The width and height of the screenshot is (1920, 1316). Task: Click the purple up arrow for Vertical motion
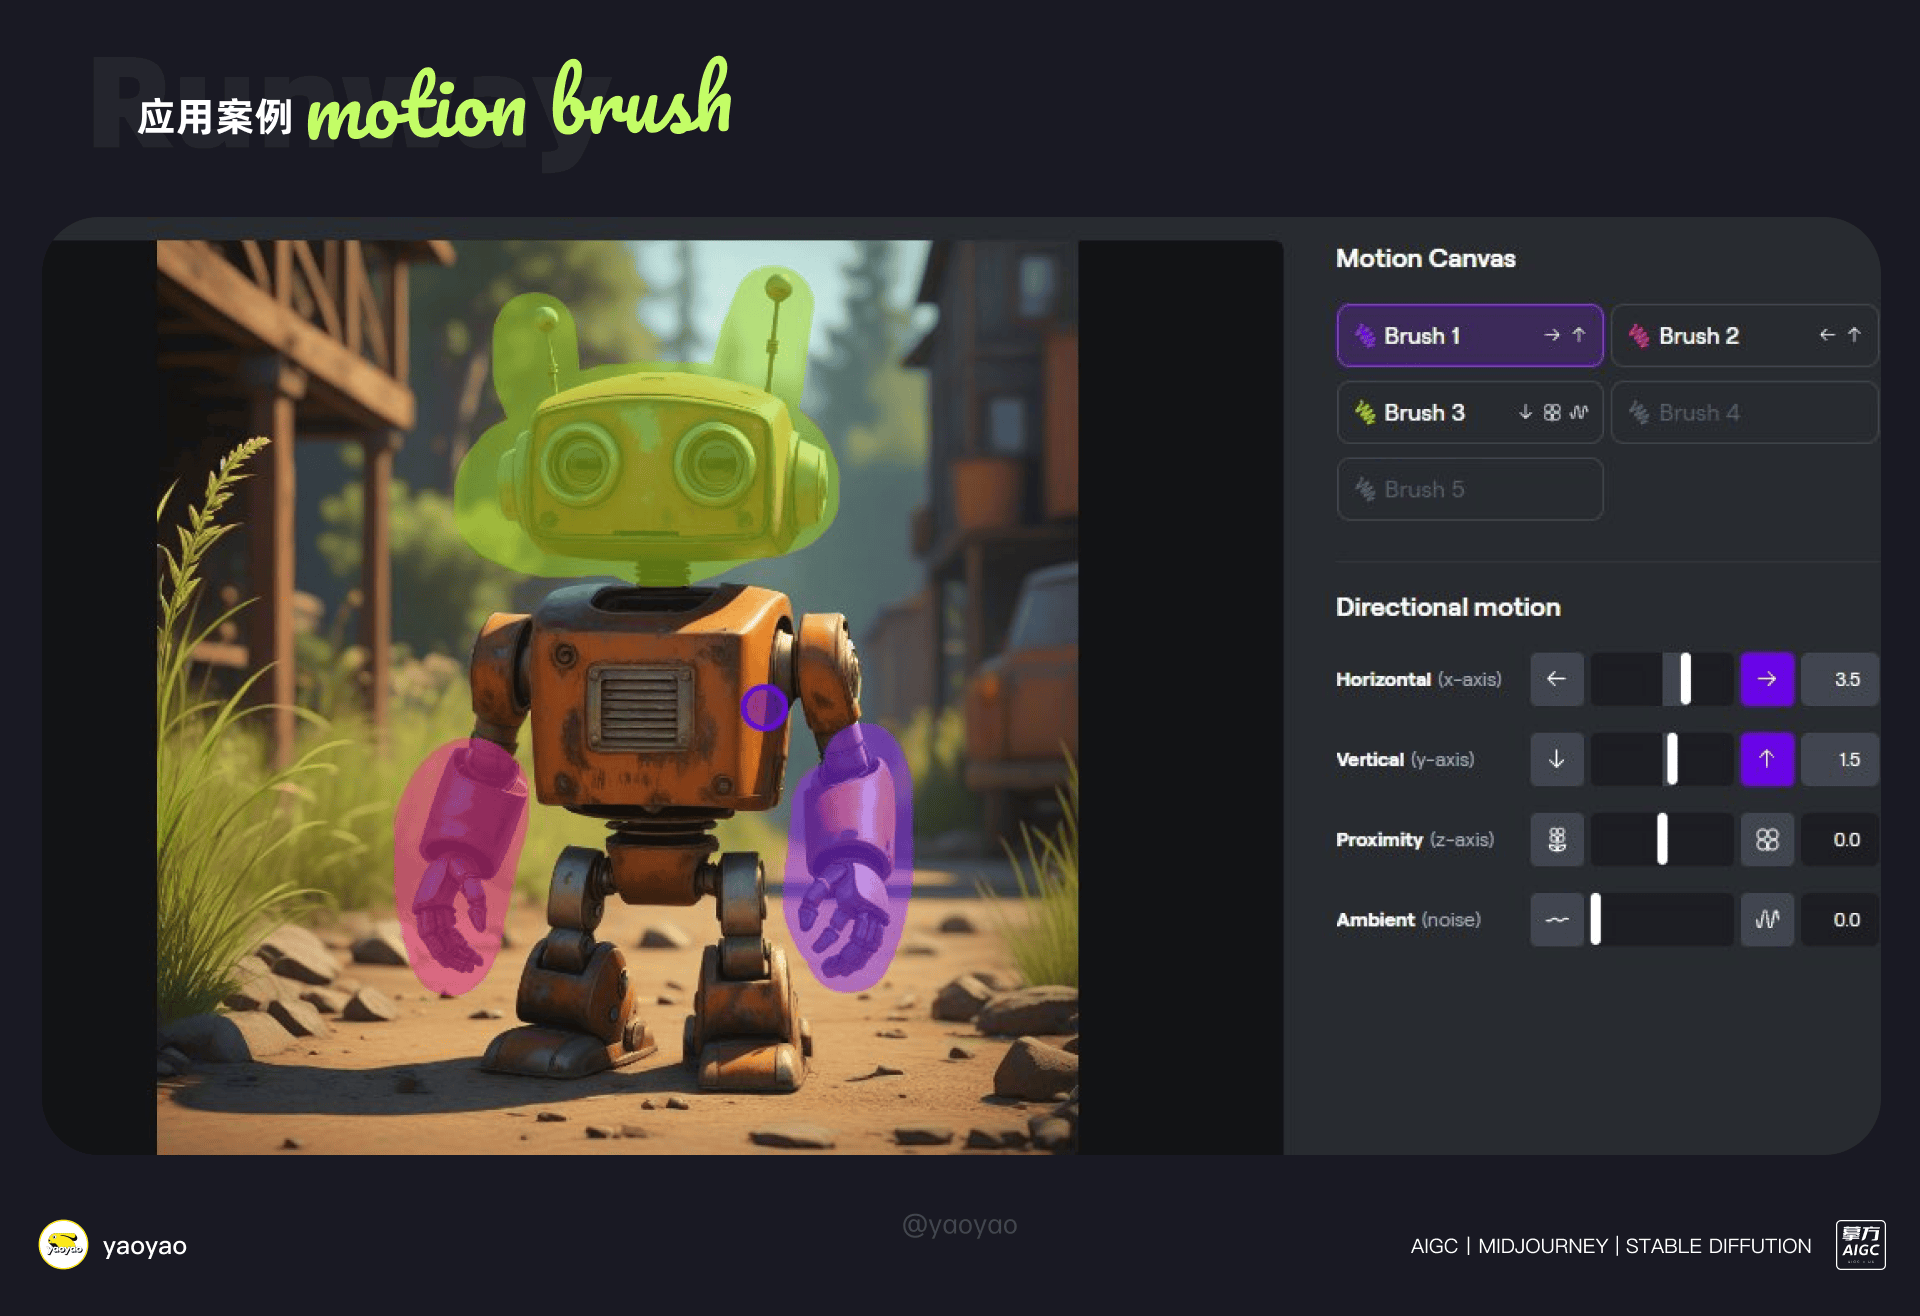[x=1767, y=759]
